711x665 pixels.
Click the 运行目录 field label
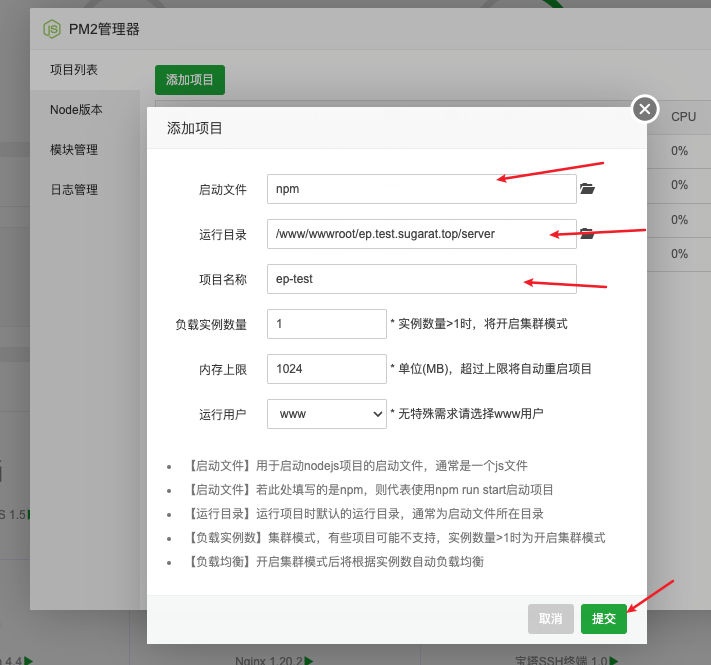click(223, 234)
